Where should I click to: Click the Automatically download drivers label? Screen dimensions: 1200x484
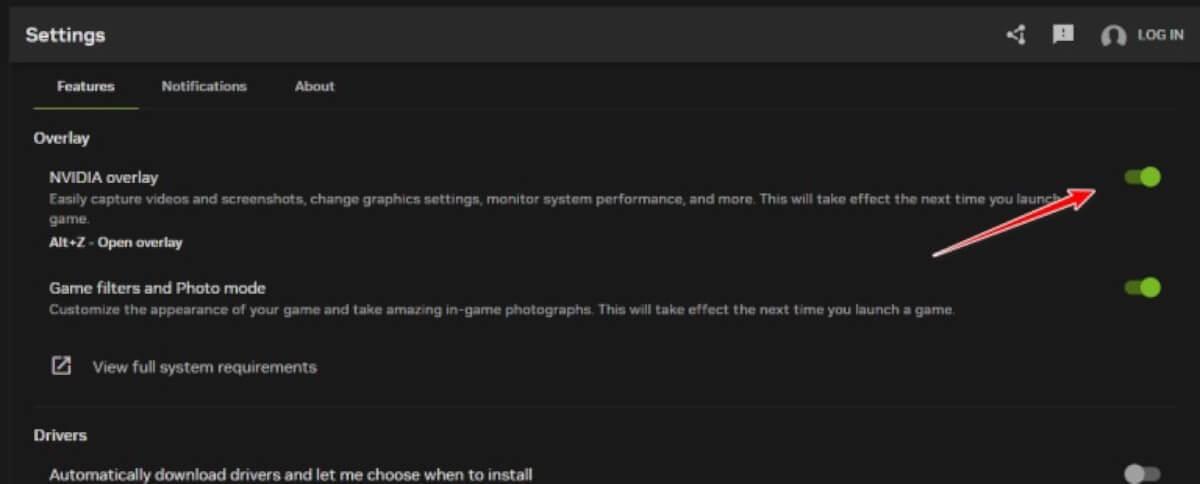point(291,474)
